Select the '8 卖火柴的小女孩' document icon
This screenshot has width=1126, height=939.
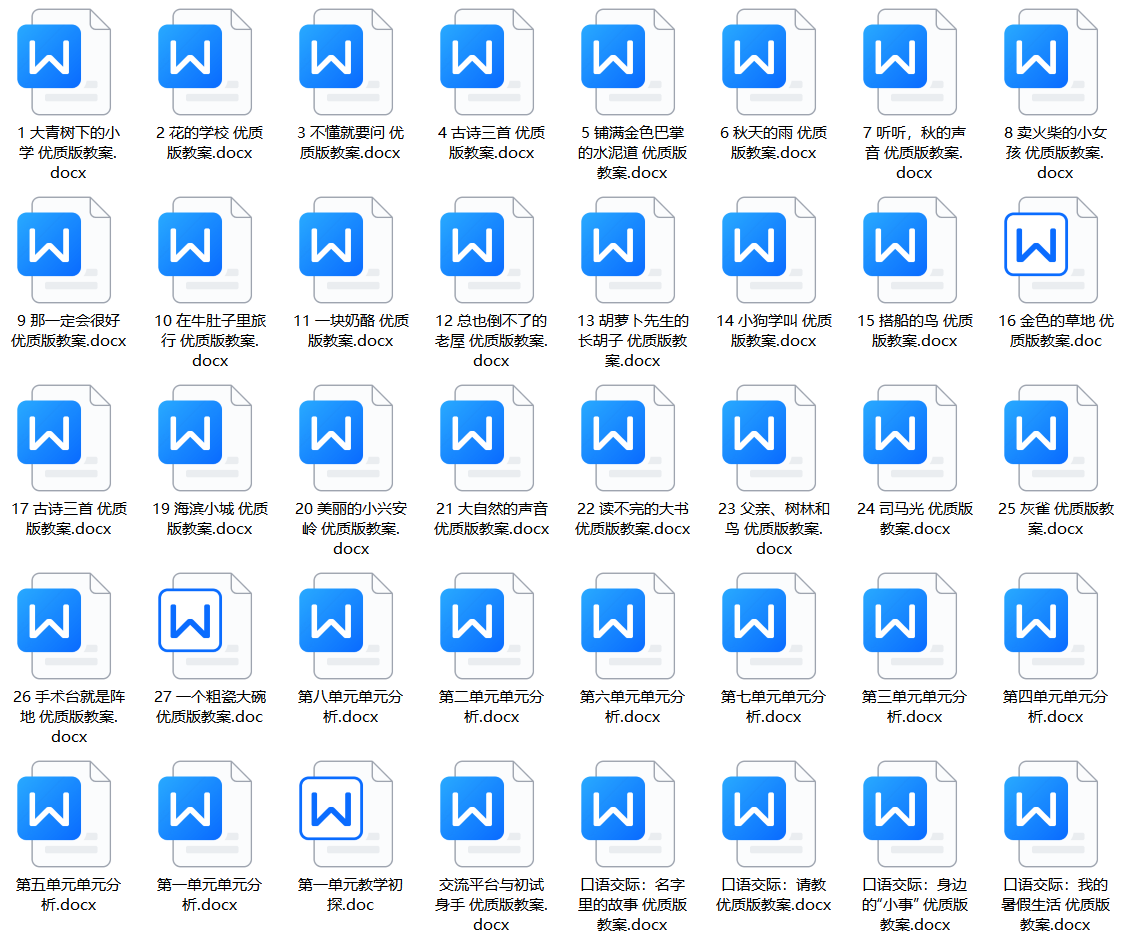1051,62
